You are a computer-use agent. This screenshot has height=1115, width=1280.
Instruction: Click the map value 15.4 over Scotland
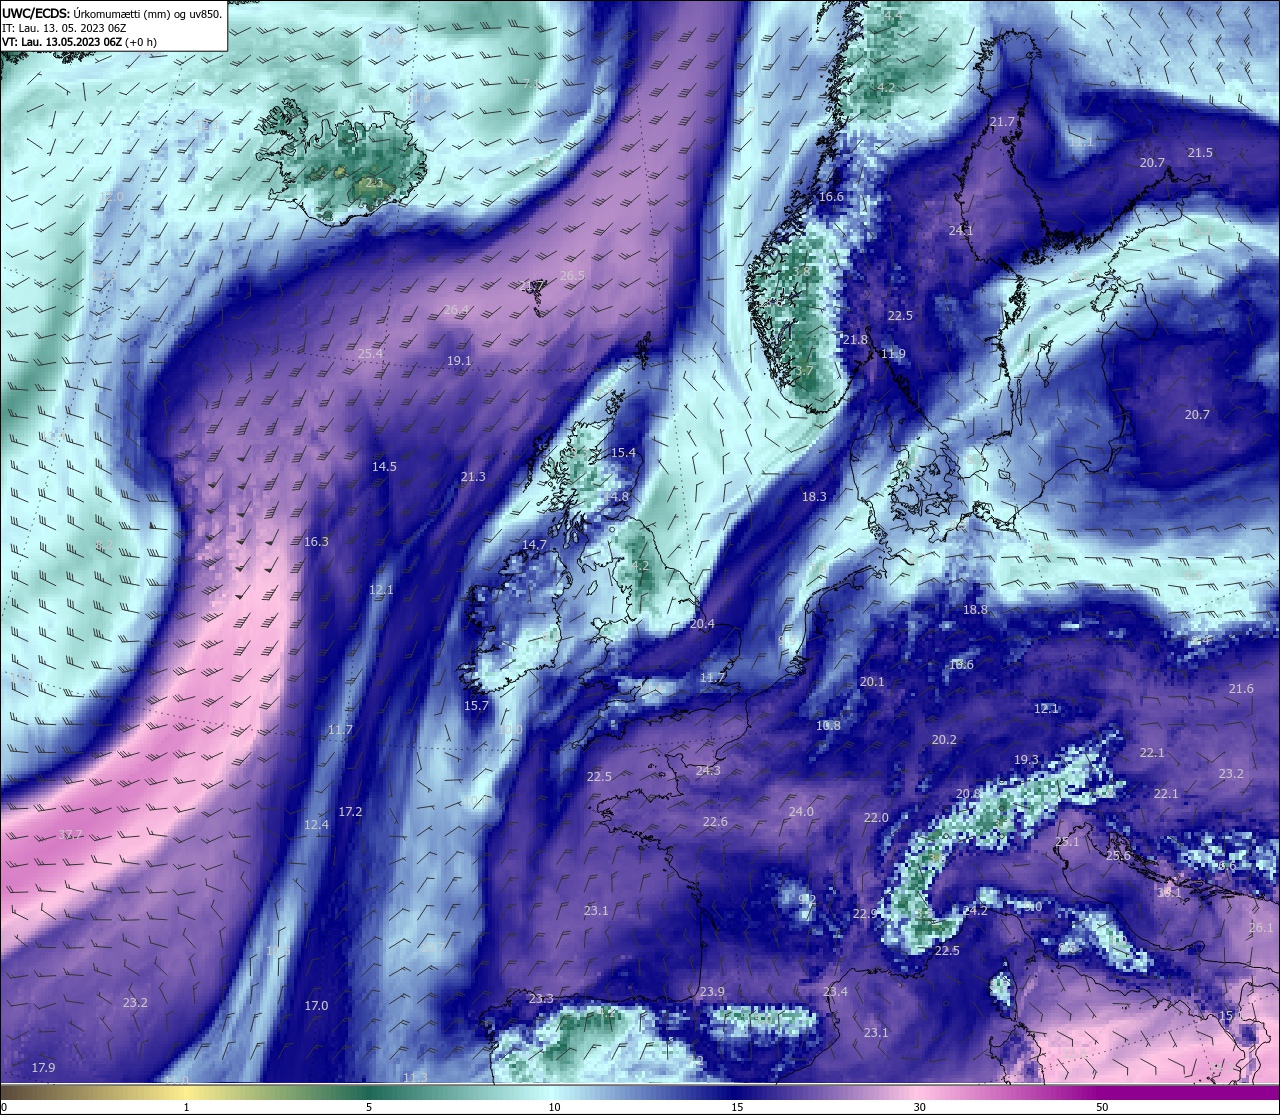tap(623, 453)
